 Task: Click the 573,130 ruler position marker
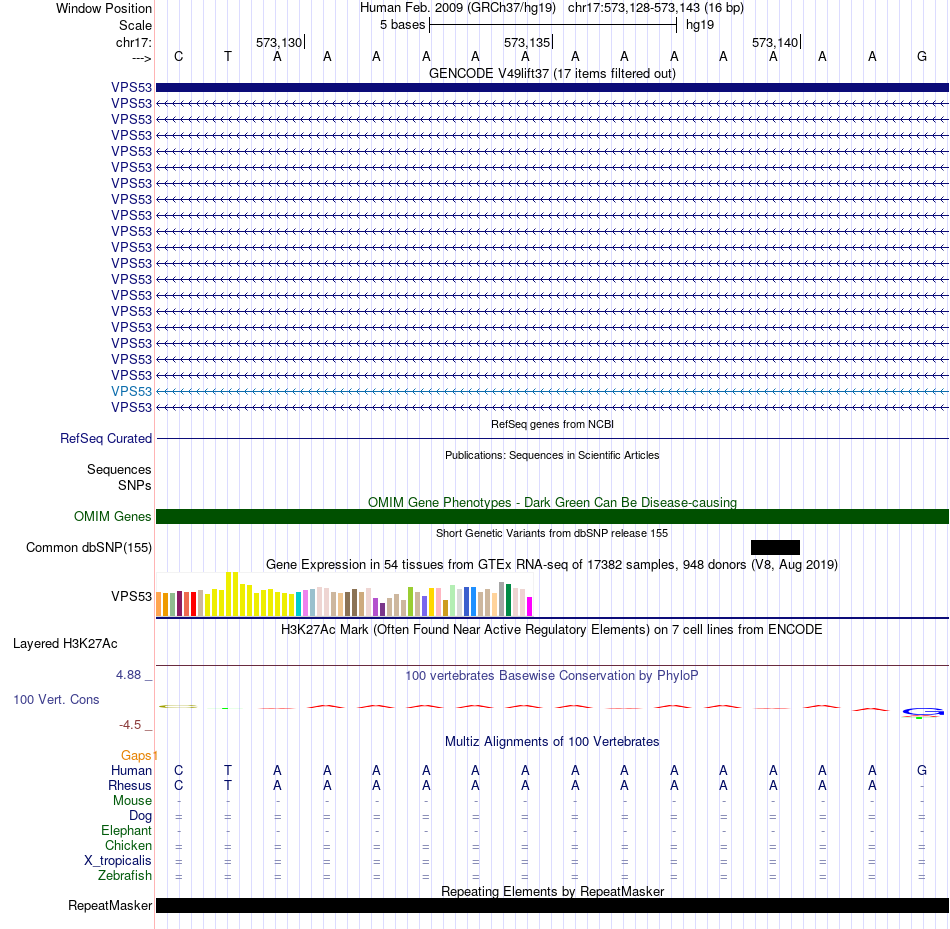(280, 42)
